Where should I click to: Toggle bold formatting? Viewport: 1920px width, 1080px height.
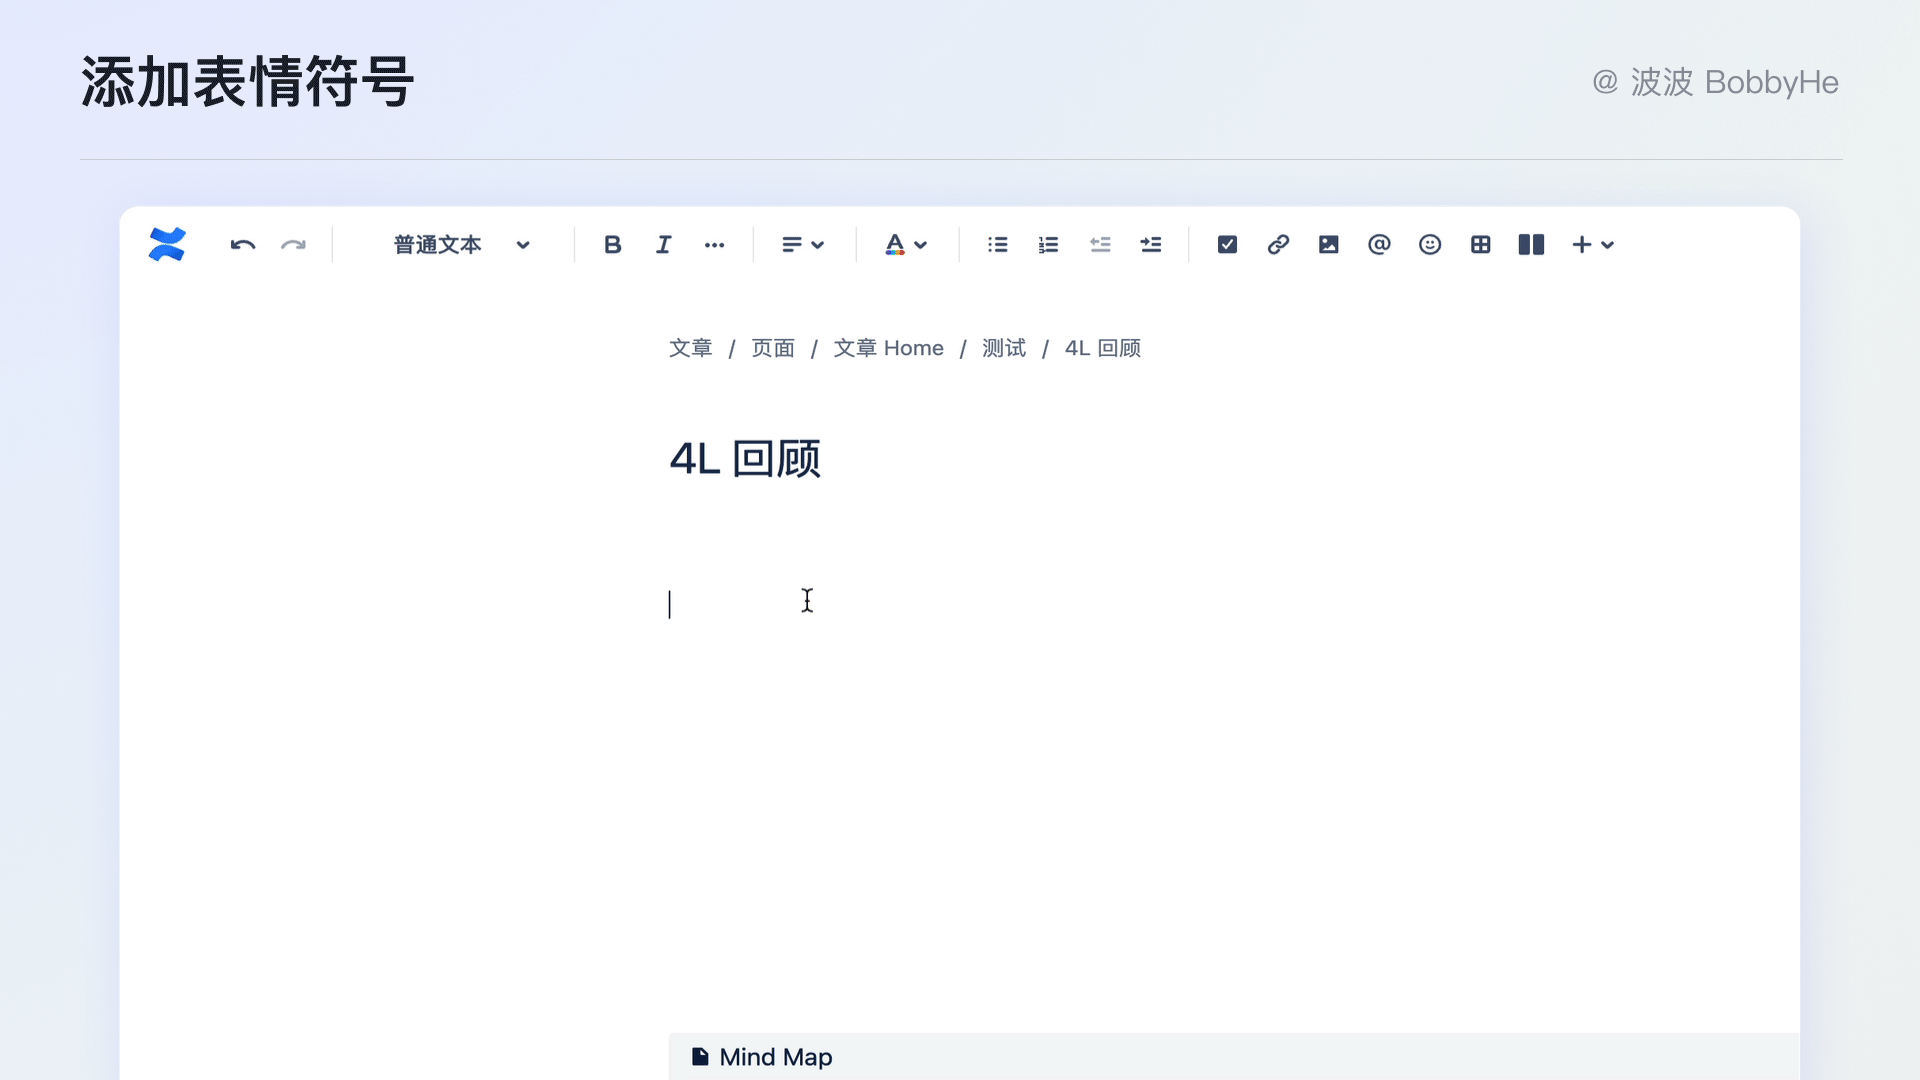point(613,245)
